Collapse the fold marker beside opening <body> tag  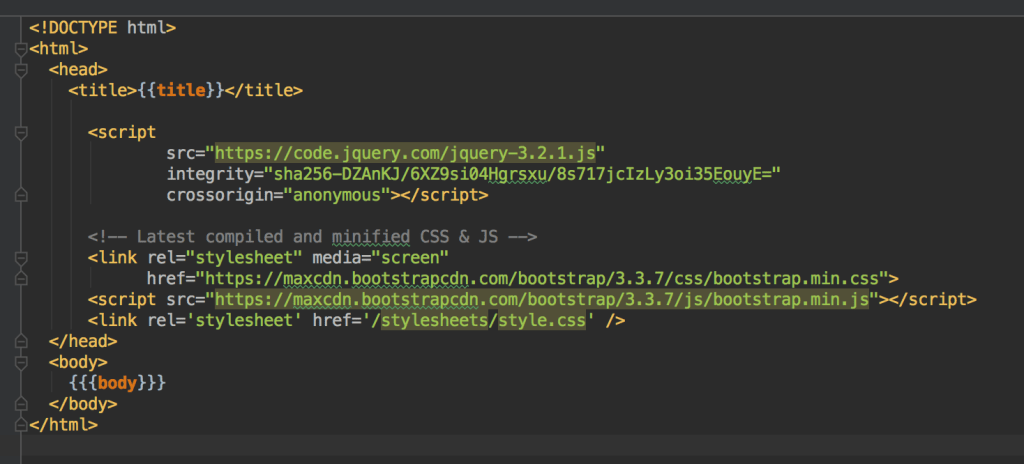[x=21, y=362]
